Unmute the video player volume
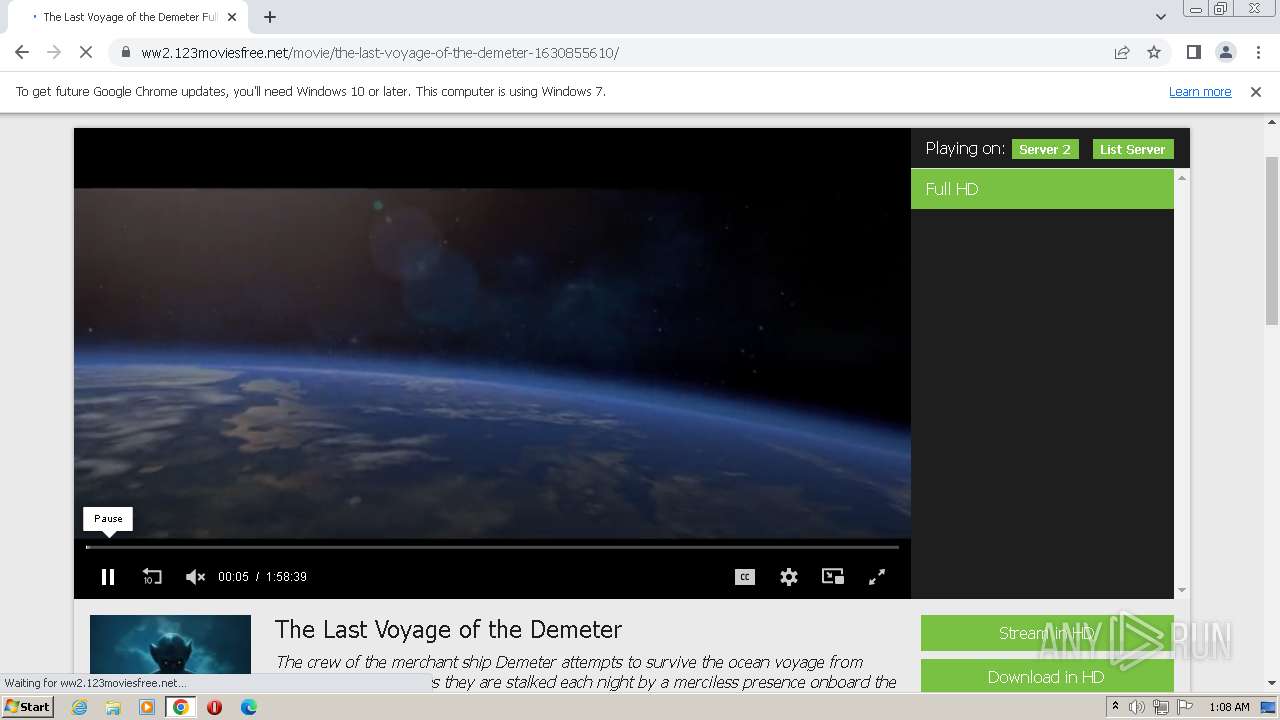1280x720 pixels. point(195,577)
